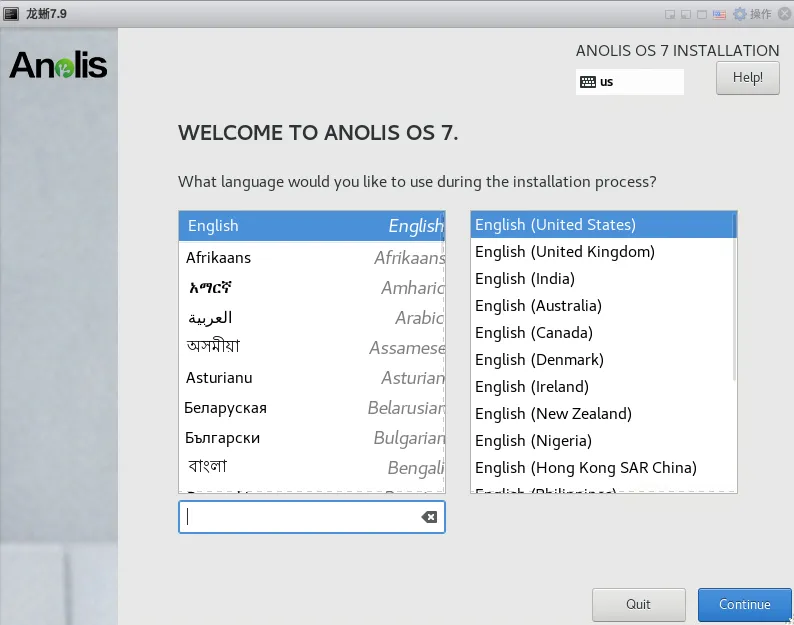Click the Anolis logo in the sidebar
Image resolution: width=794 pixels, height=625 pixels.
point(58,65)
